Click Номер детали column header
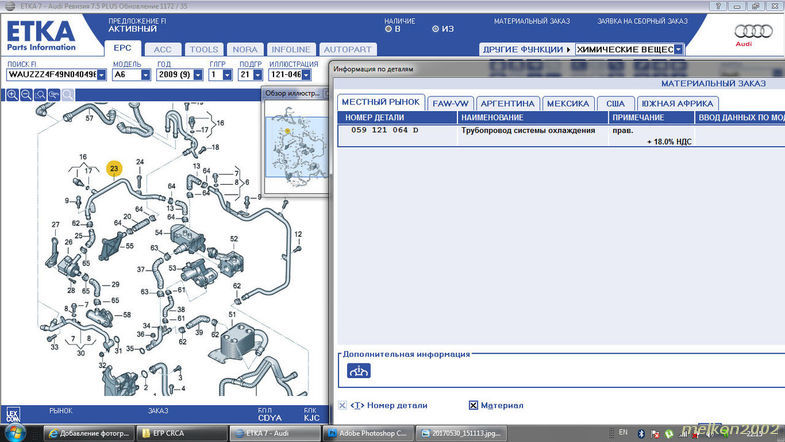This screenshot has width=785, height=442. point(398,117)
